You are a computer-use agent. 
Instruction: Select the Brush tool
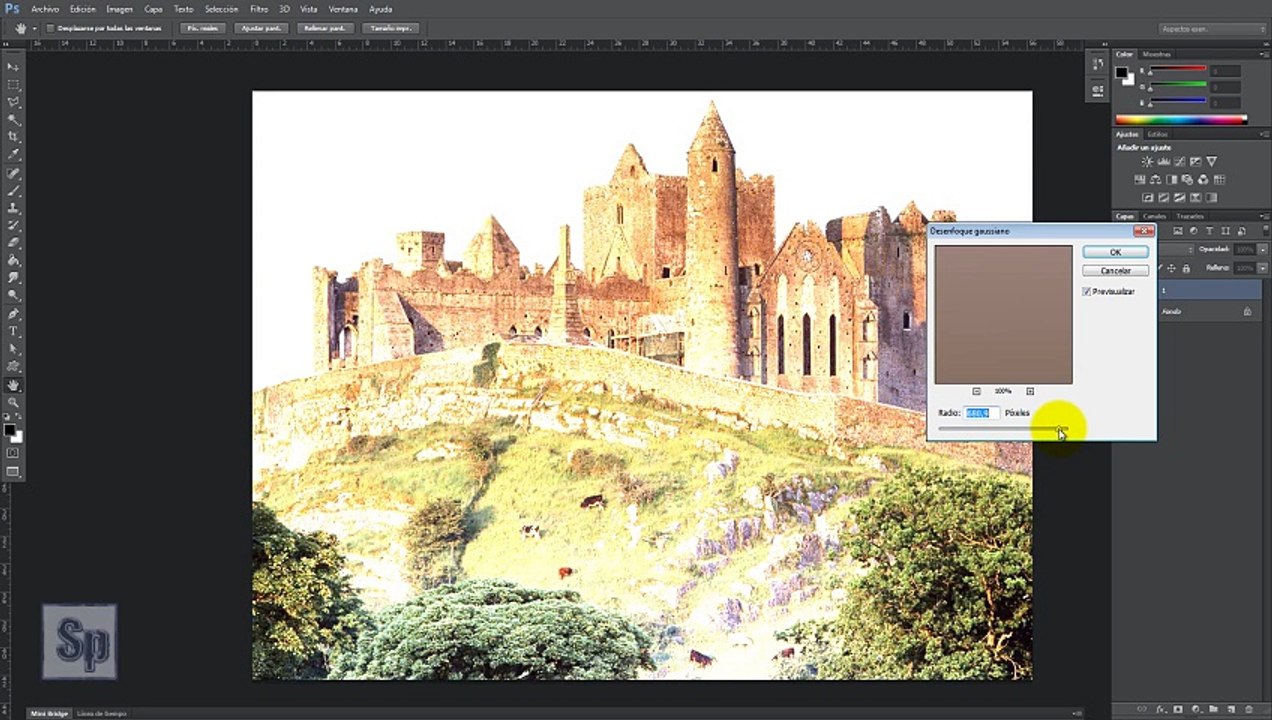point(14,190)
